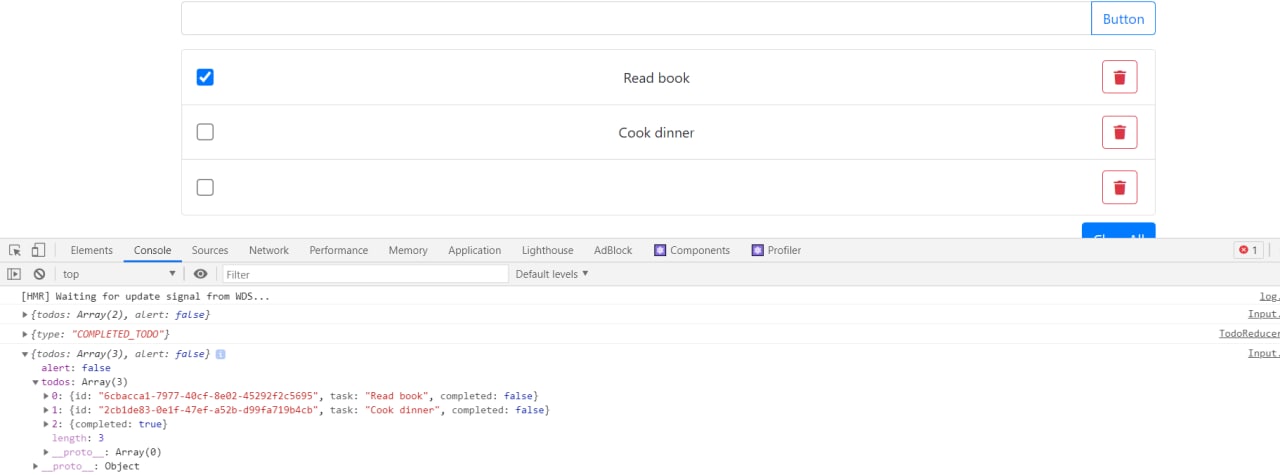Click the console Filter input field
This screenshot has width=1280, height=475.
[x=365, y=274]
